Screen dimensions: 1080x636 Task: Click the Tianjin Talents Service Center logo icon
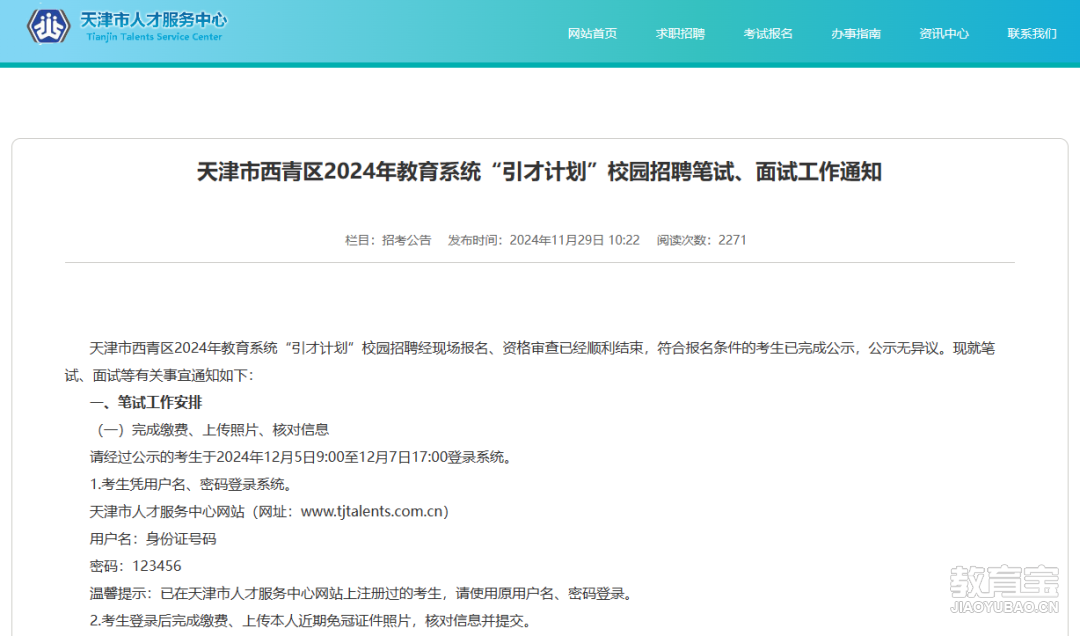coord(48,26)
